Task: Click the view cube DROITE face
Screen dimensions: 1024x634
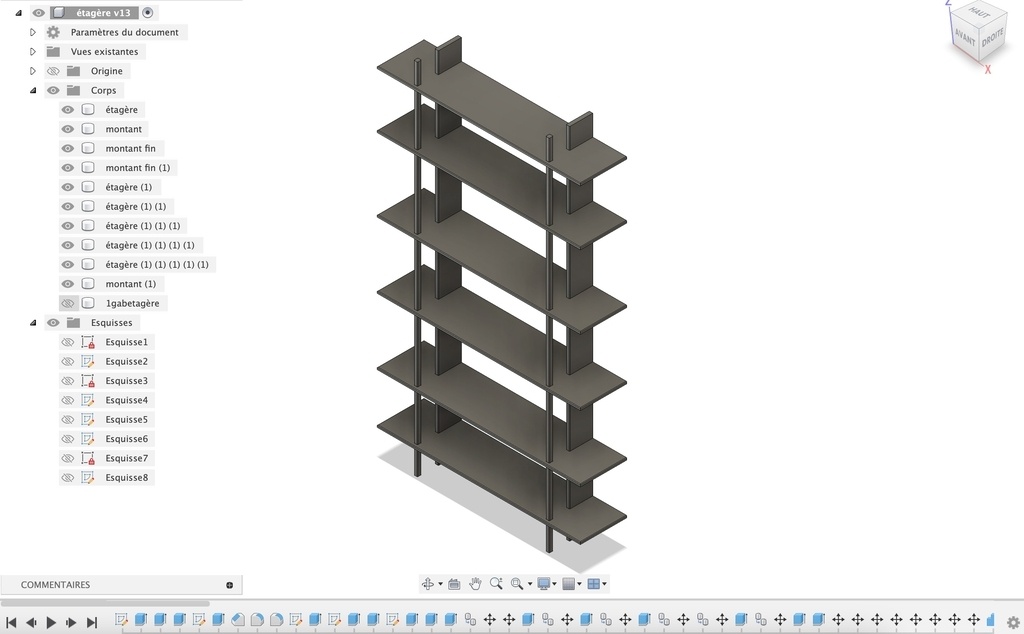Action: coord(992,38)
